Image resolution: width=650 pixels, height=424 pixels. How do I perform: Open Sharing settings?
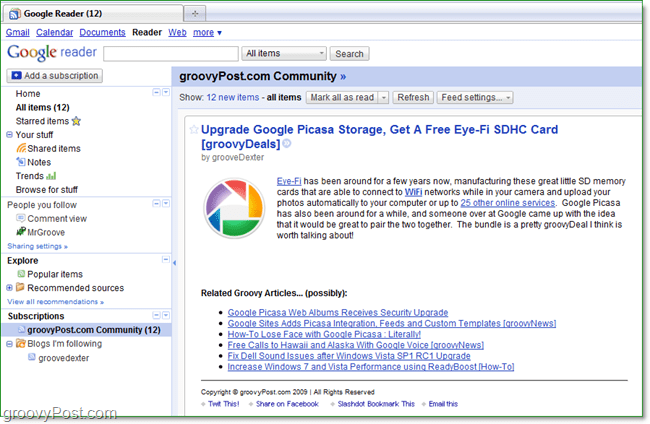(x=37, y=246)
